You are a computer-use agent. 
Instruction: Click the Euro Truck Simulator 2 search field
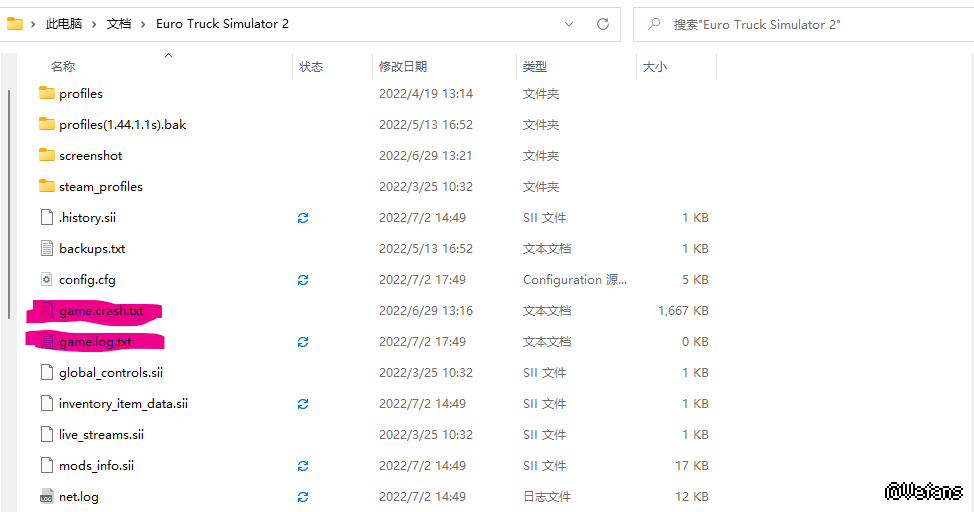point(800,24)
